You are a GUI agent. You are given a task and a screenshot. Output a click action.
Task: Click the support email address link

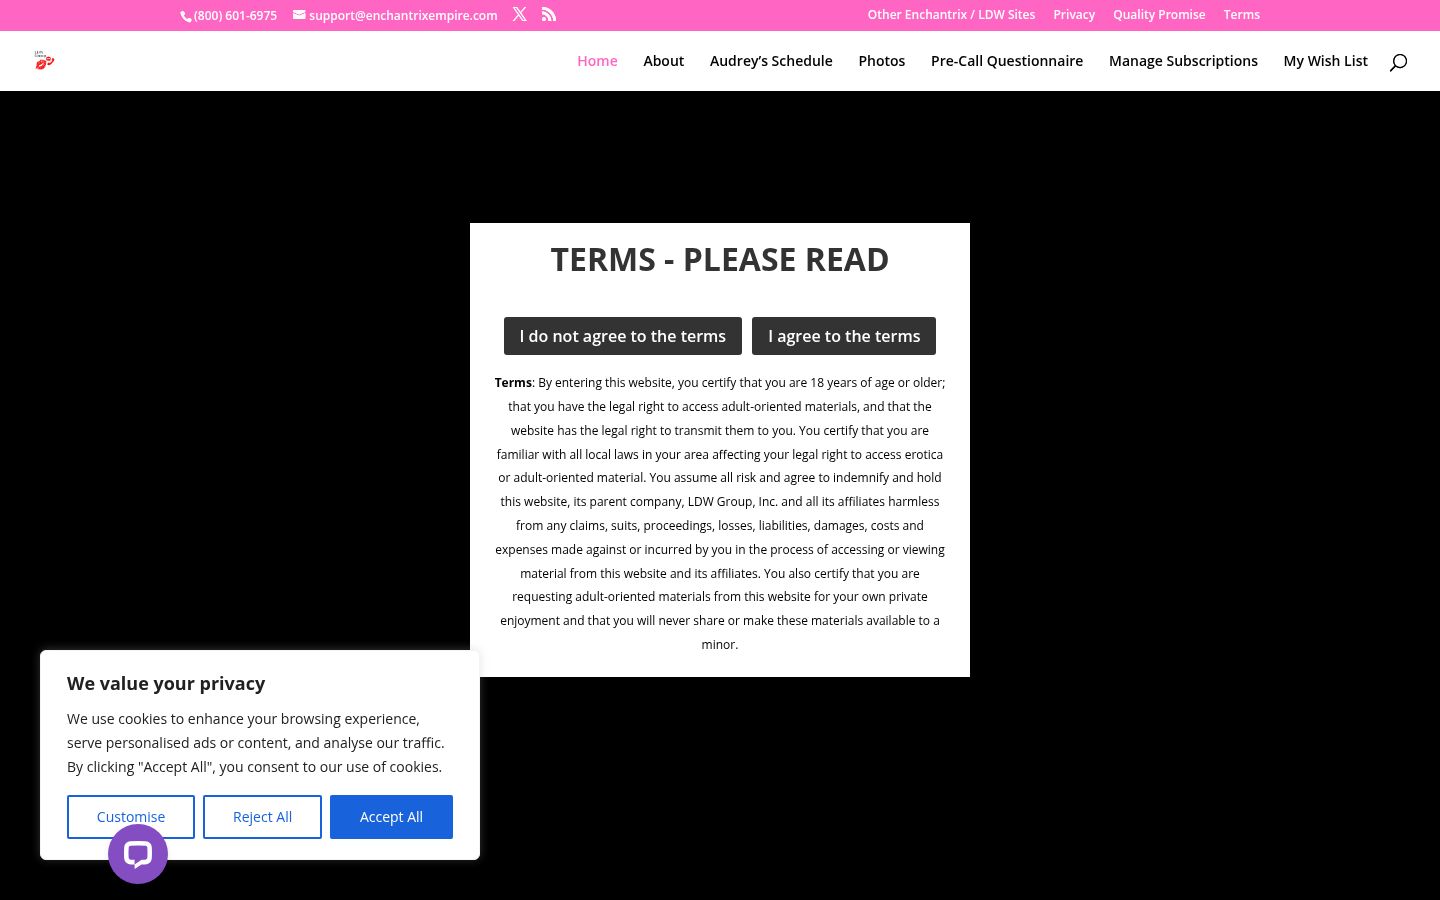pyautogui.click(x=403, y=16)
